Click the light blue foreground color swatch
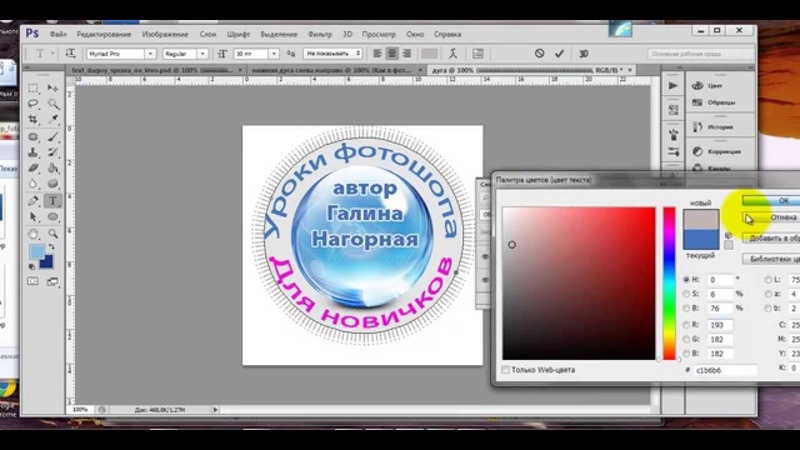The height and width of the screenshot is (450, 800). coord(37,252)
